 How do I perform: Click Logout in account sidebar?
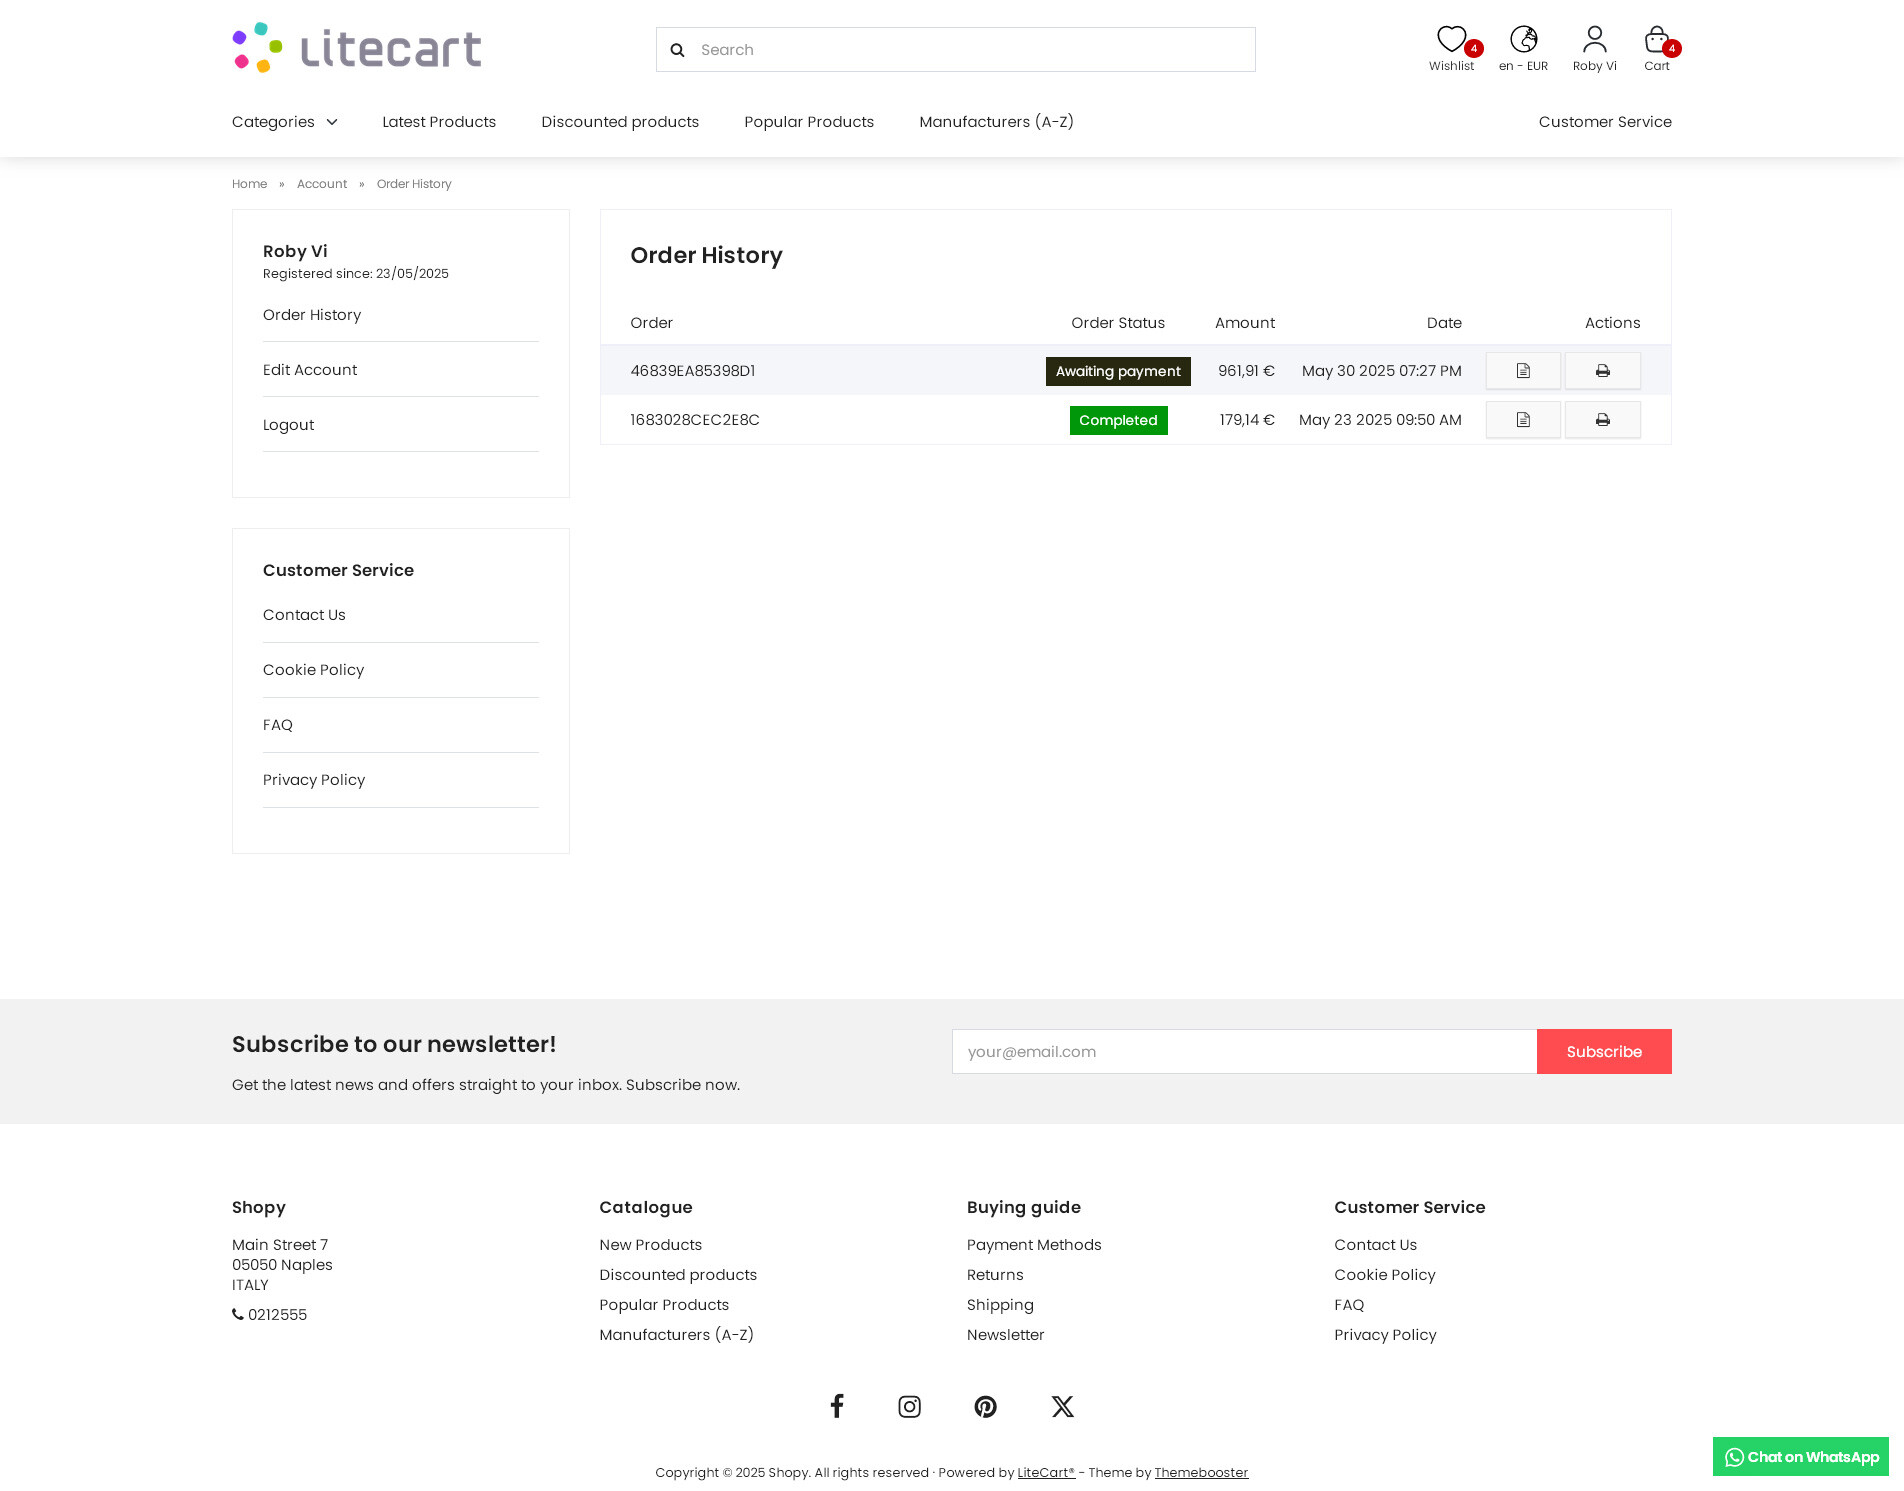(x=288, y=425)
